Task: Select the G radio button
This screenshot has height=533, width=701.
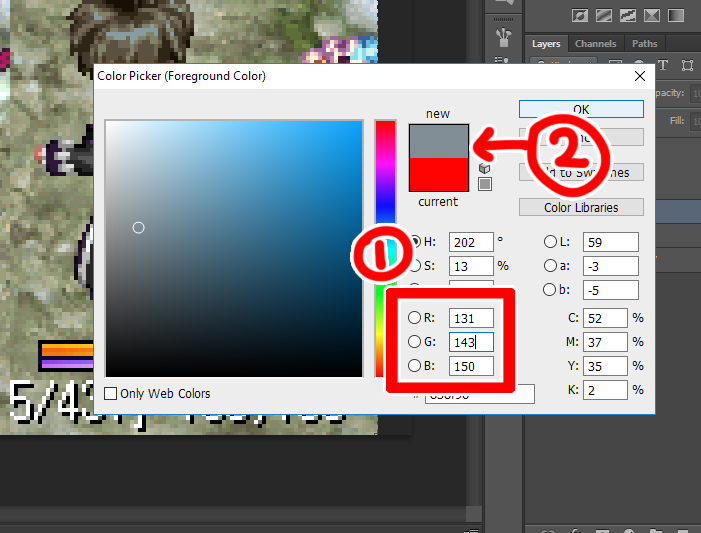Action: 414,342
